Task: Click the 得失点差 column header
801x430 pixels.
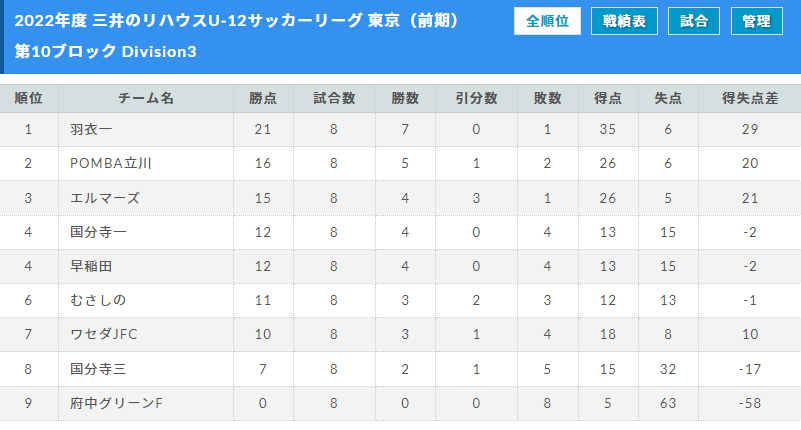Action: (750, 98)
